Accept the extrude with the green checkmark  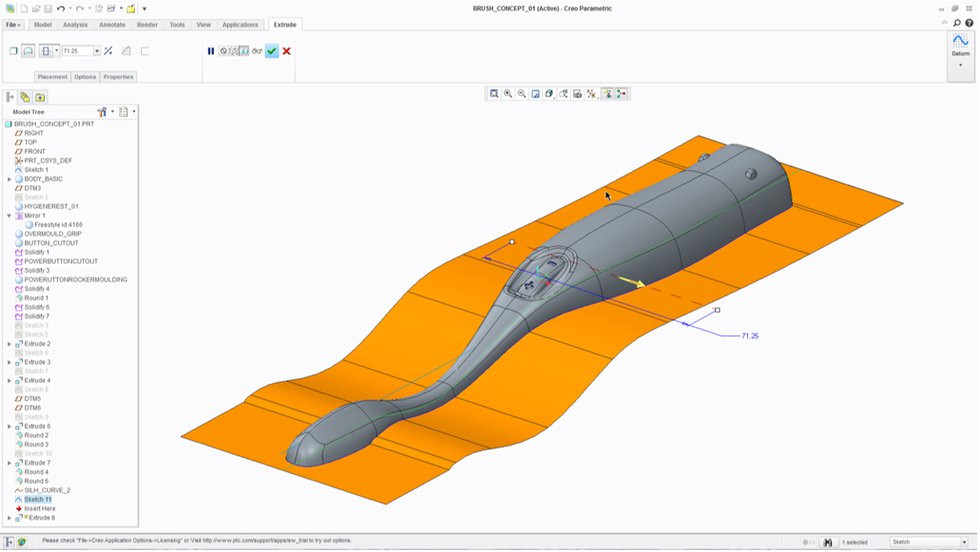point(271,51)
